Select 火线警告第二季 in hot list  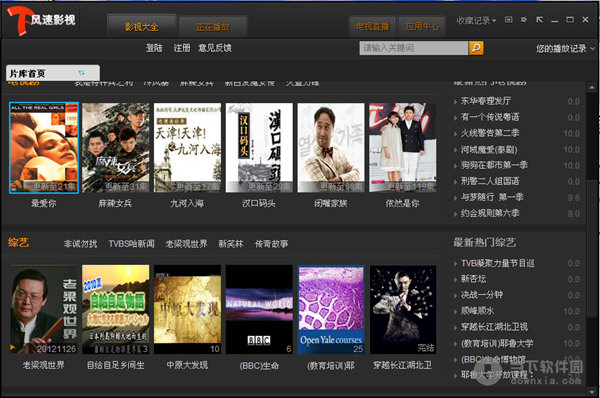[x=490, y=133]
